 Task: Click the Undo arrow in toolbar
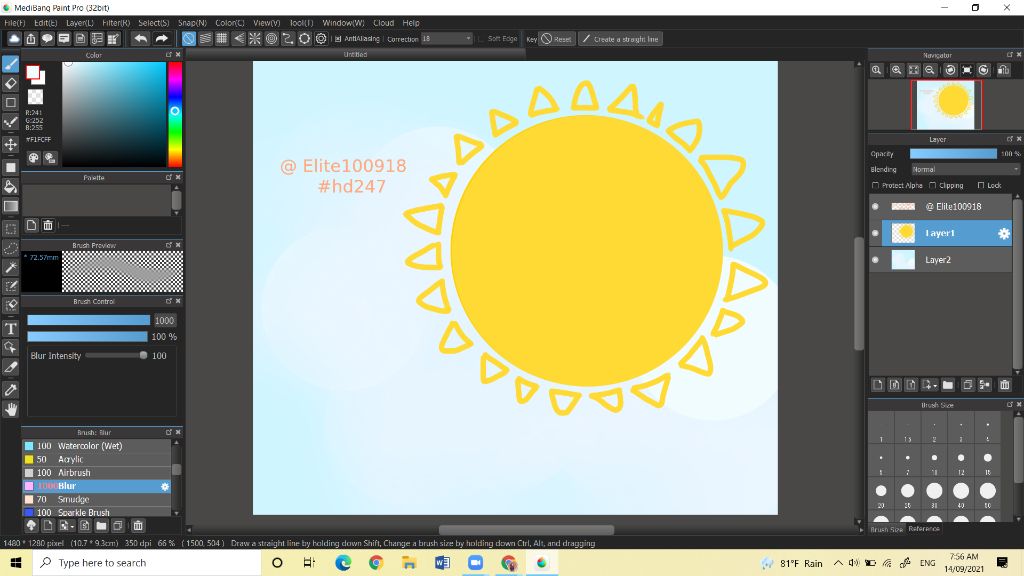tap(140, 39)
